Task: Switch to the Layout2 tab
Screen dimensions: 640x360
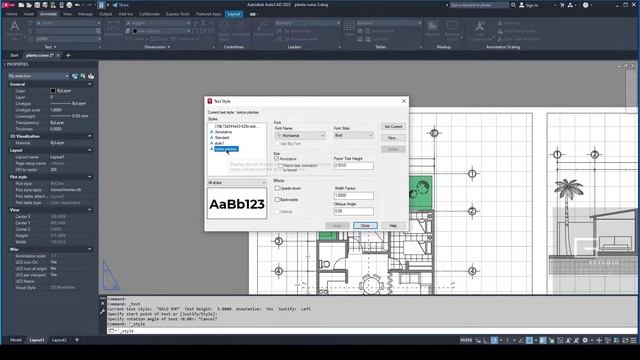Action: point(59,340)
